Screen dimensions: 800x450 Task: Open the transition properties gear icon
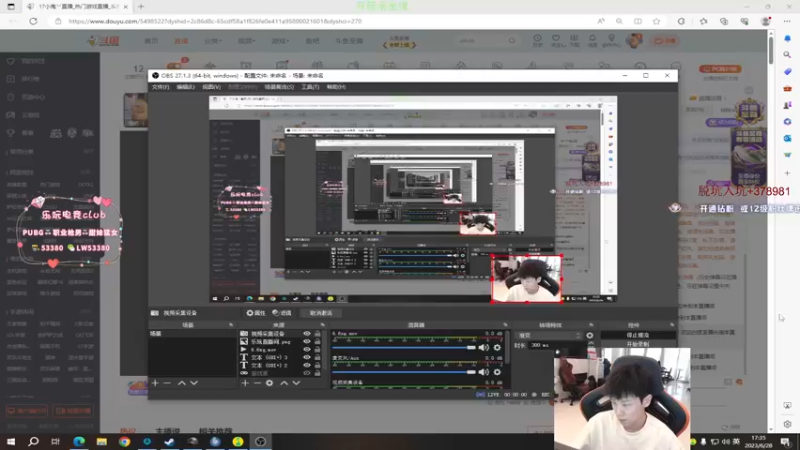(x=590, y=335)
